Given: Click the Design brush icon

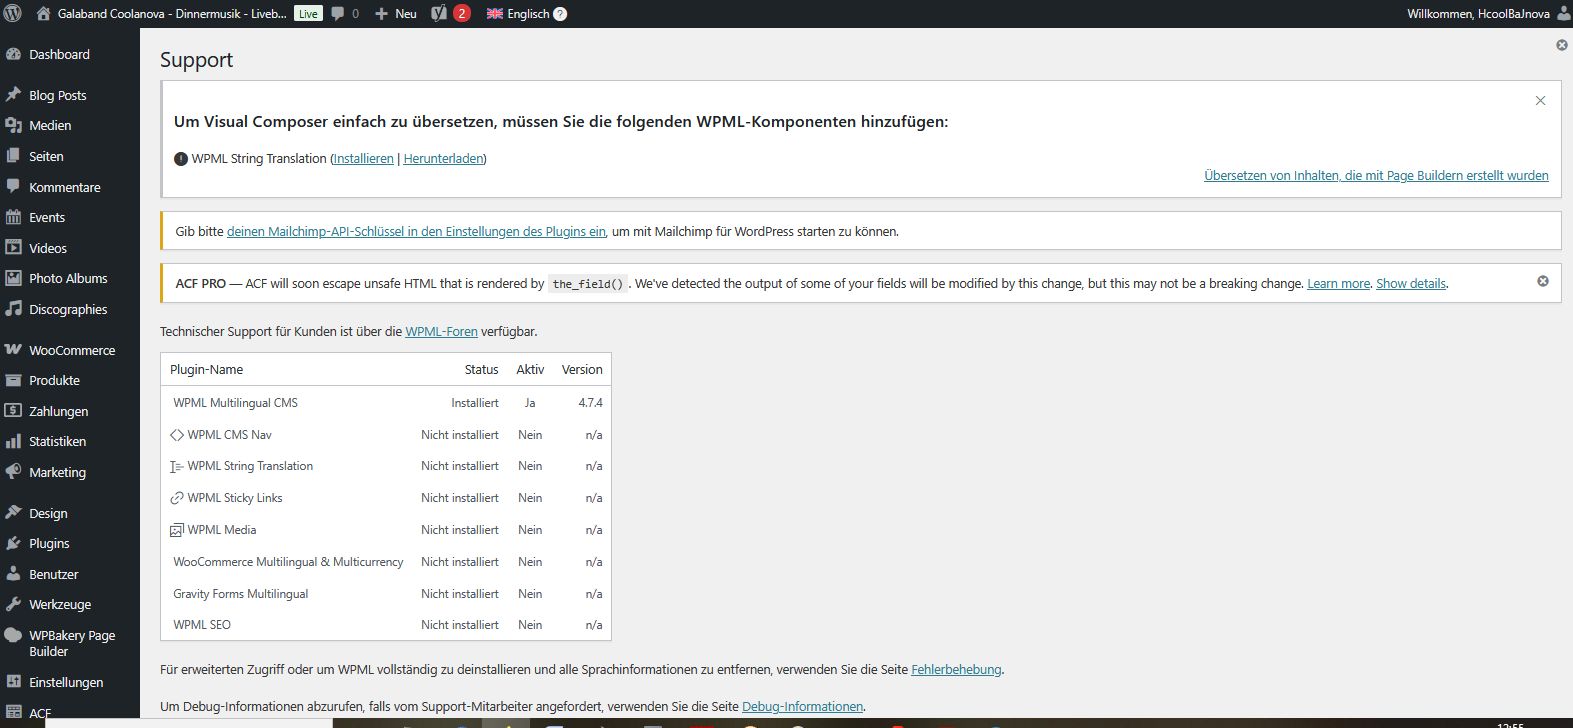Looking at the screenshot, I should (x=13, y=513).
